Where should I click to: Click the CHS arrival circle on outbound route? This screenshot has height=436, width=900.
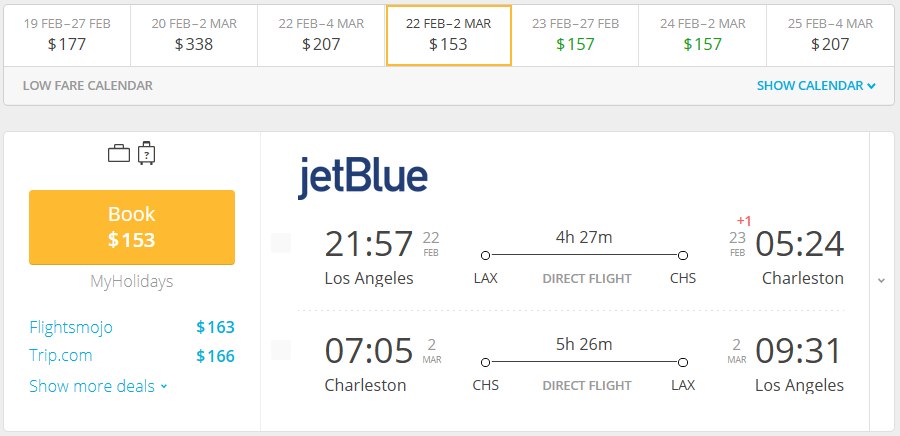coord(682,255)
